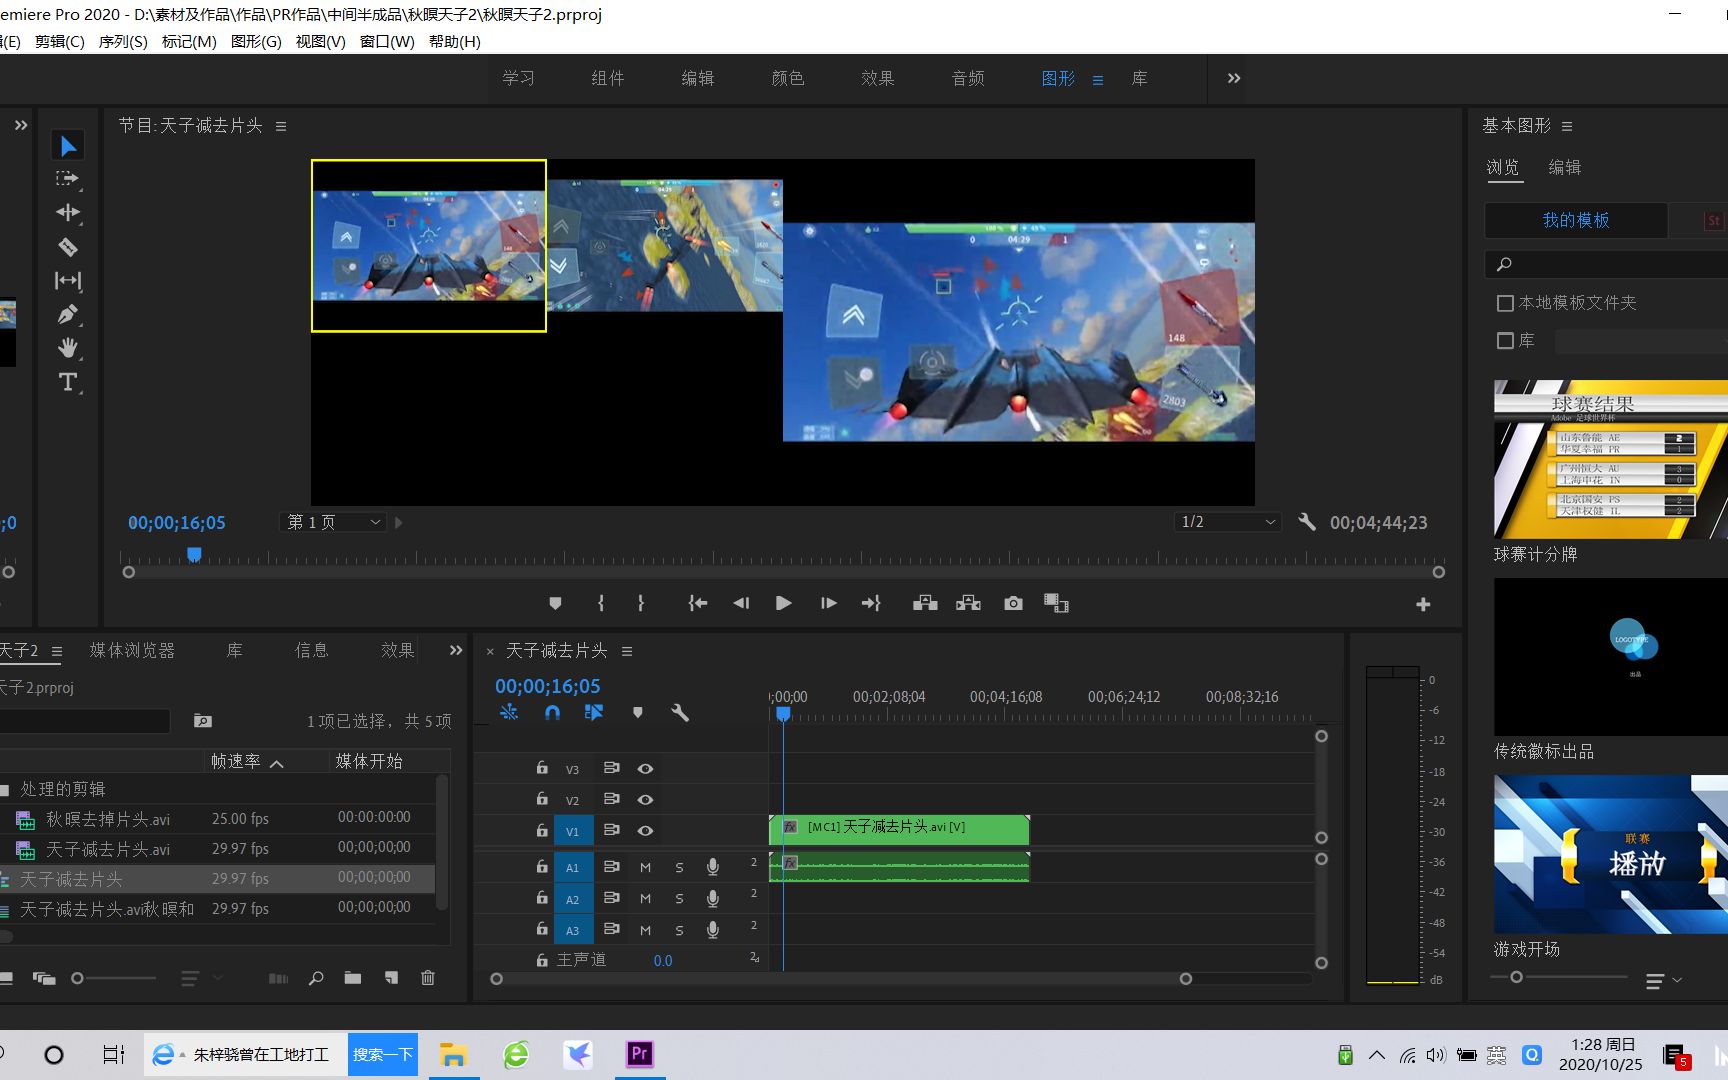Click program monitor playhead marker

tap(194, 554)
